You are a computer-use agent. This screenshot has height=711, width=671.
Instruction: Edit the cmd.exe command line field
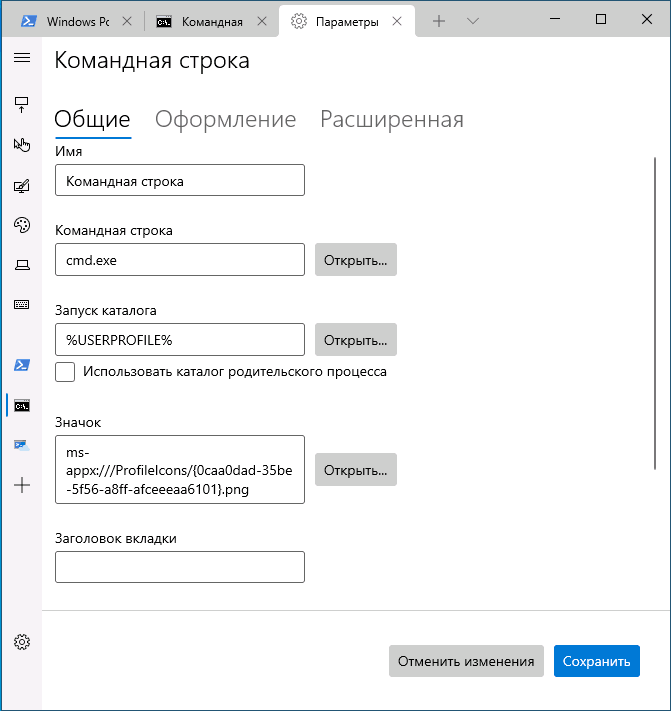click(x=180, y=259)
